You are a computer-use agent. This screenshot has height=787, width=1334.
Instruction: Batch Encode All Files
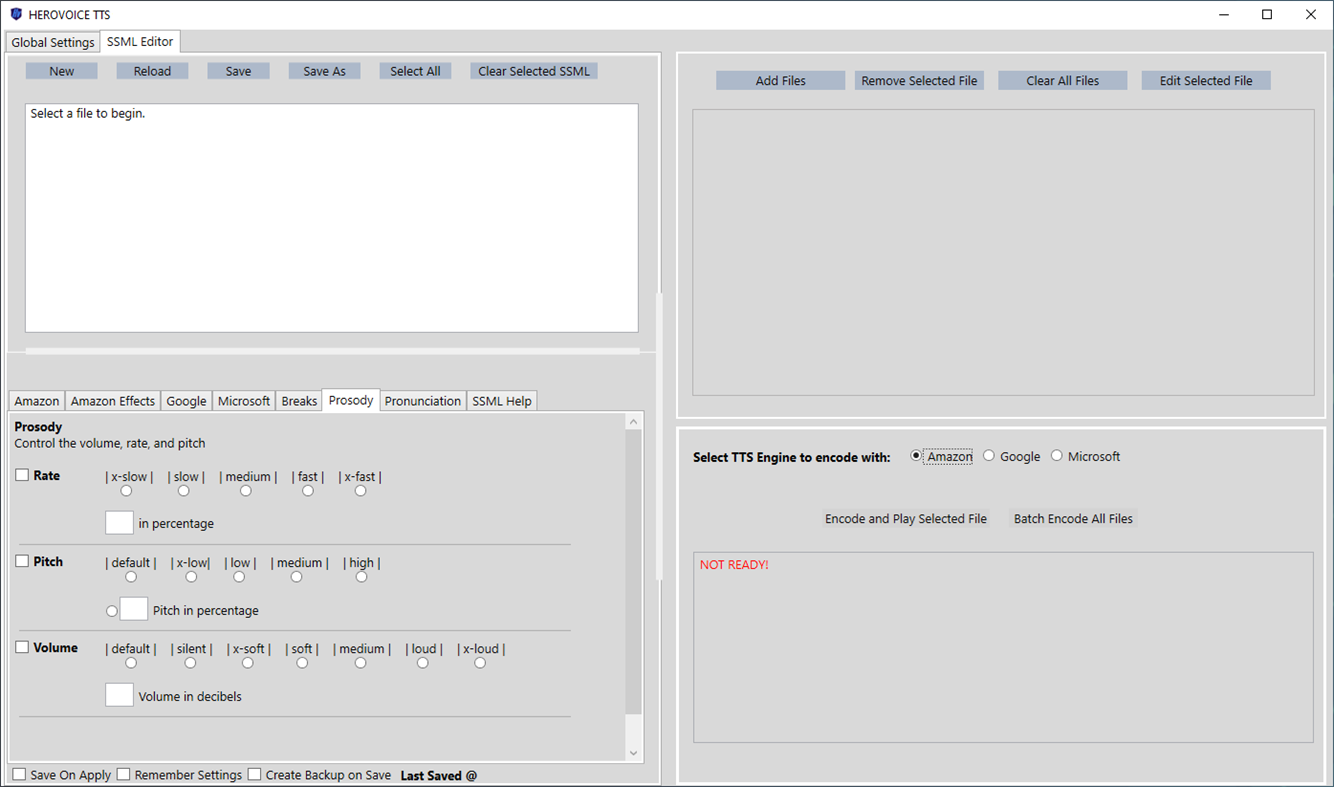[x=1072, y=518]
